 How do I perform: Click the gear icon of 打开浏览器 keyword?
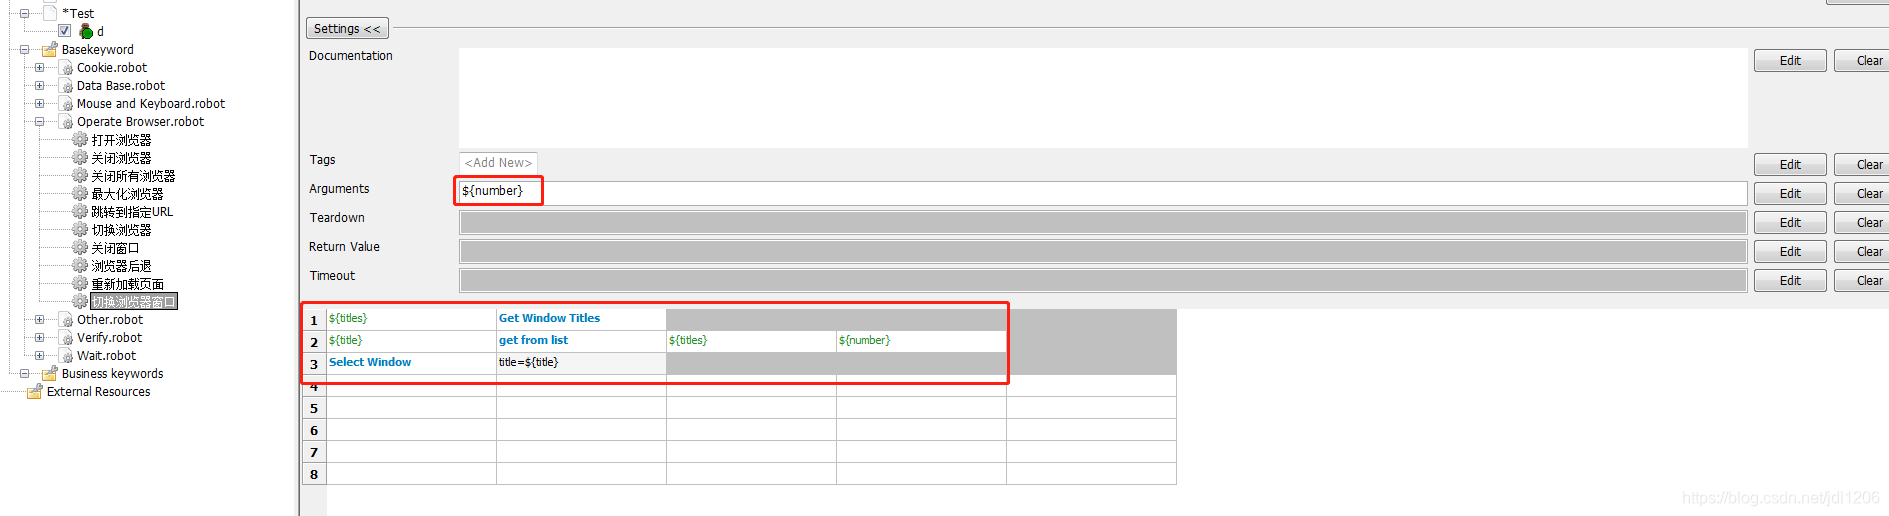point(80,140)
